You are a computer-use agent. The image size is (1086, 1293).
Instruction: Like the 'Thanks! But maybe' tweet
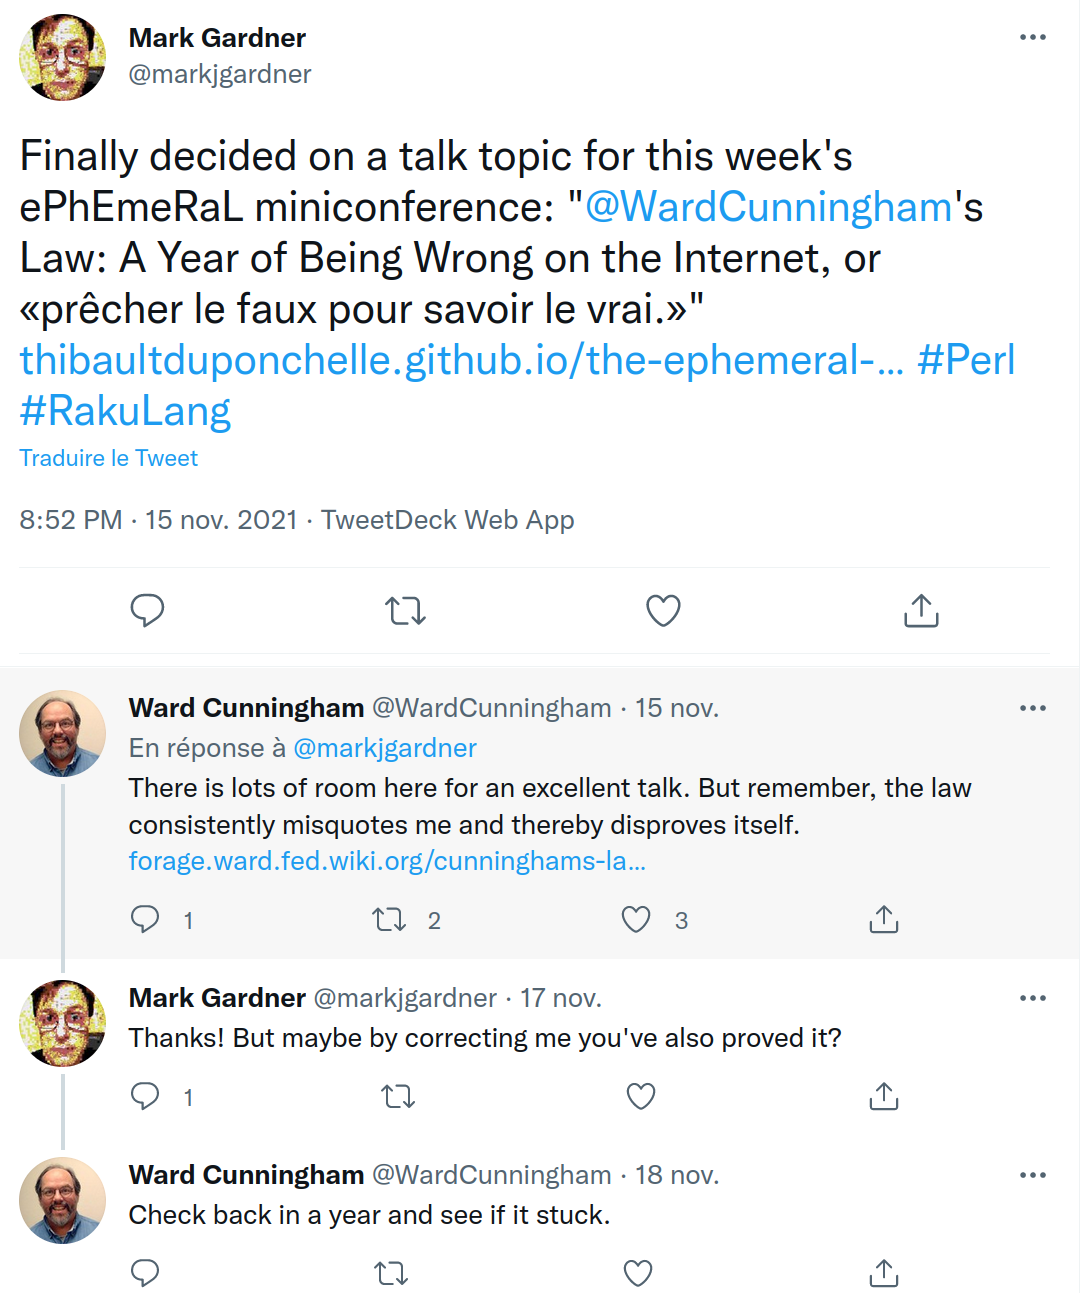click(x=640, y=1097)
